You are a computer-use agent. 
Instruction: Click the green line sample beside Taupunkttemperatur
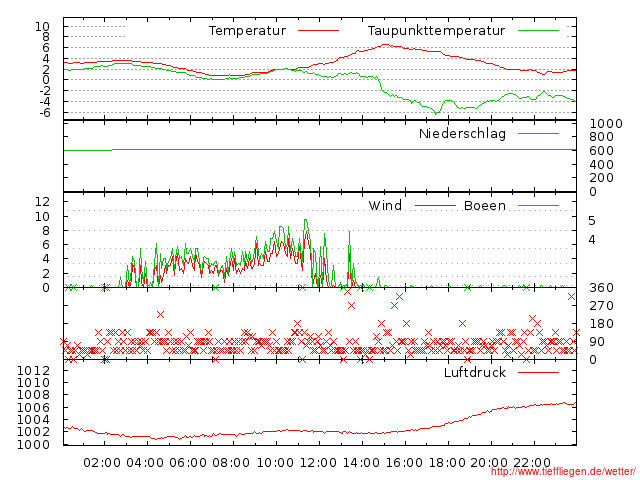(x=538, y=31)
